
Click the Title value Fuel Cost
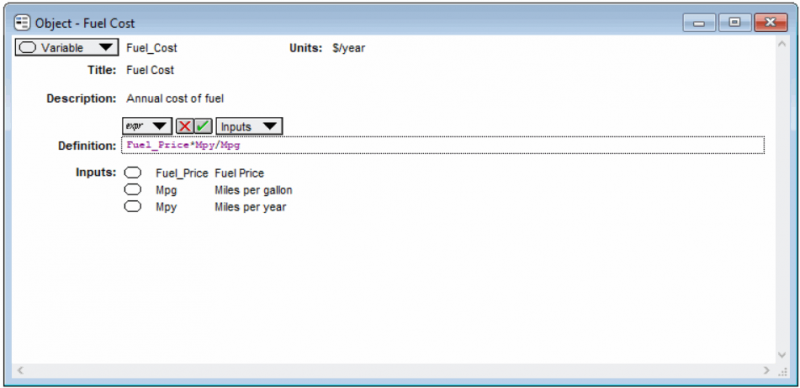150,70
